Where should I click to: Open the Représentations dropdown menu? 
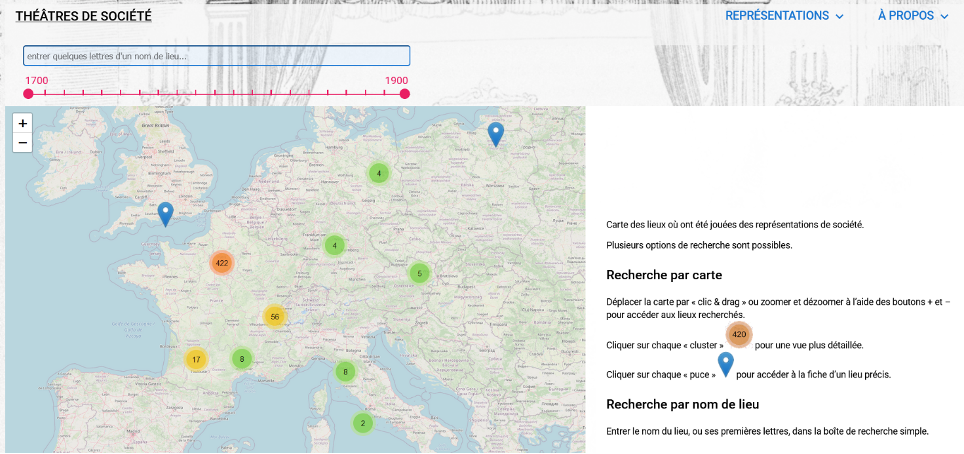(784, 16)
